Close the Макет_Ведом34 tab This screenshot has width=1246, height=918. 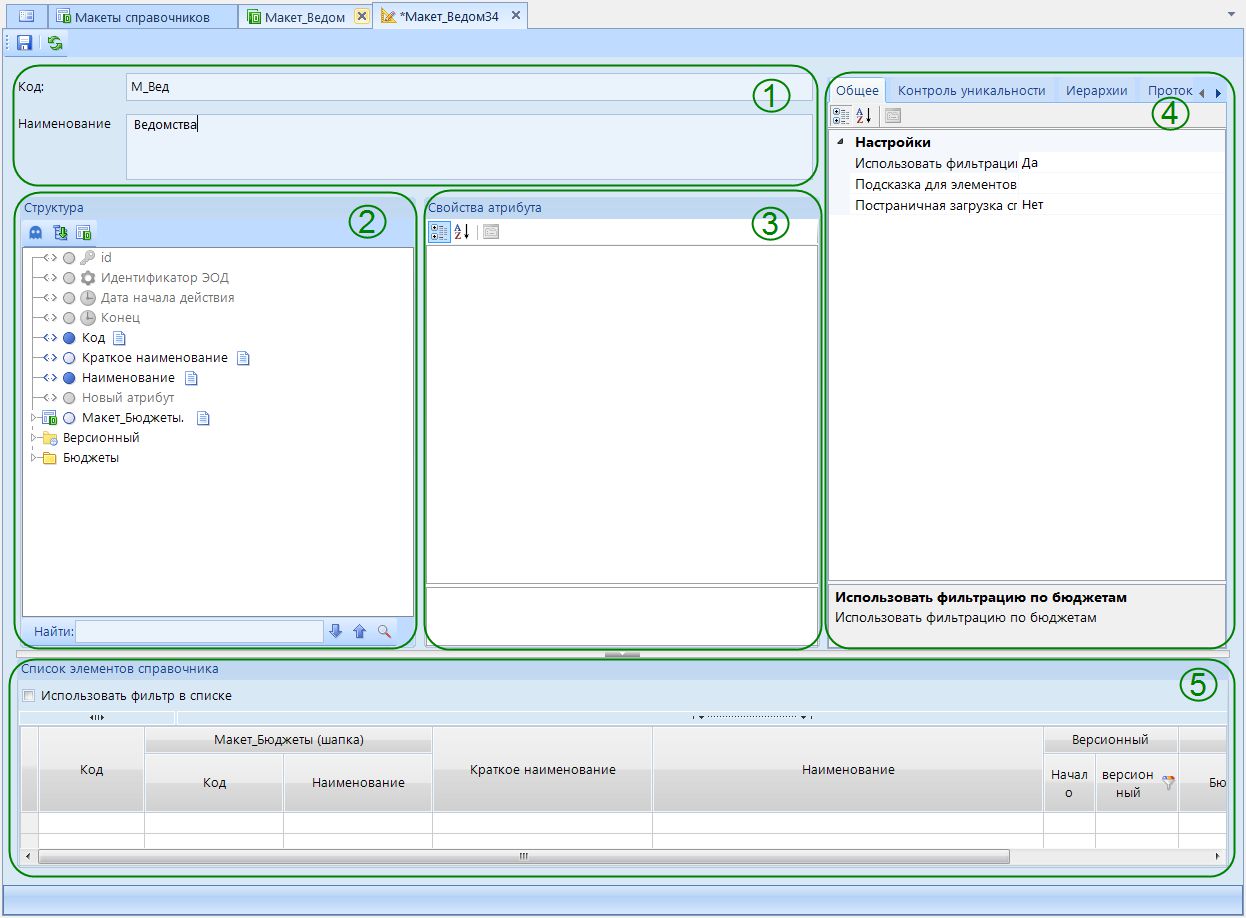coord(515,16)
